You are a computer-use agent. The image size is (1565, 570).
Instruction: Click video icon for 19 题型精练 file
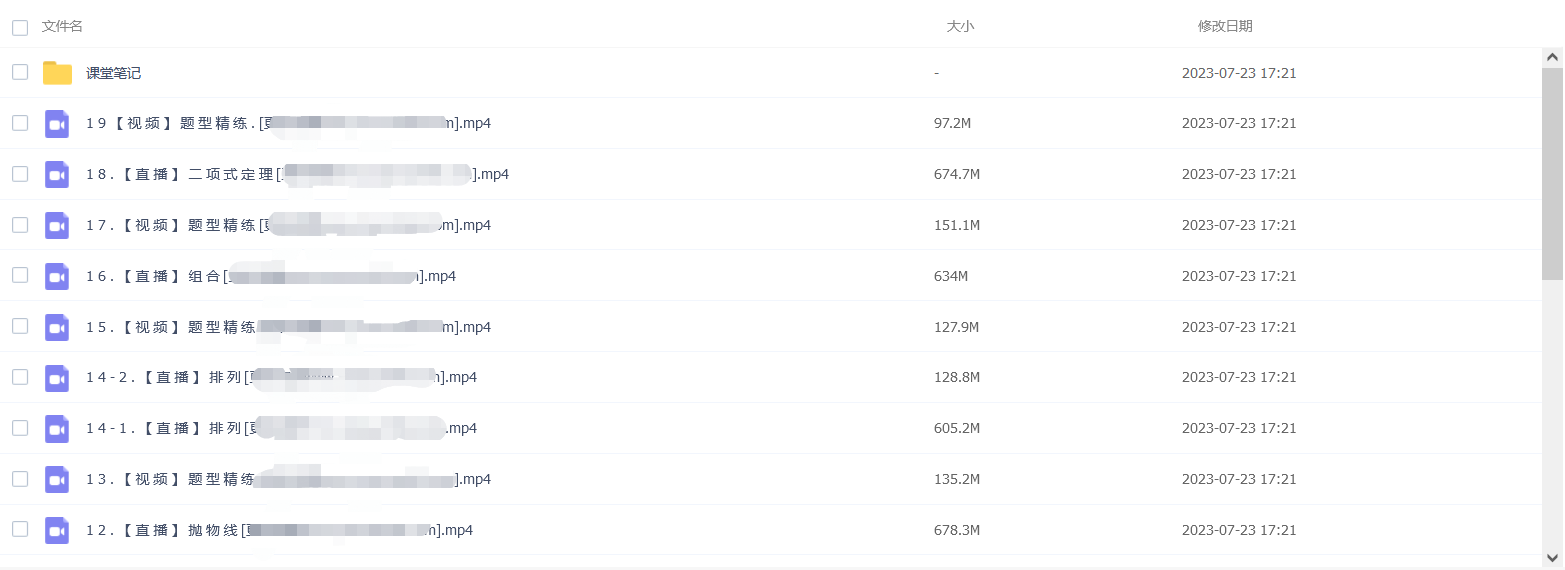(57, 124)
